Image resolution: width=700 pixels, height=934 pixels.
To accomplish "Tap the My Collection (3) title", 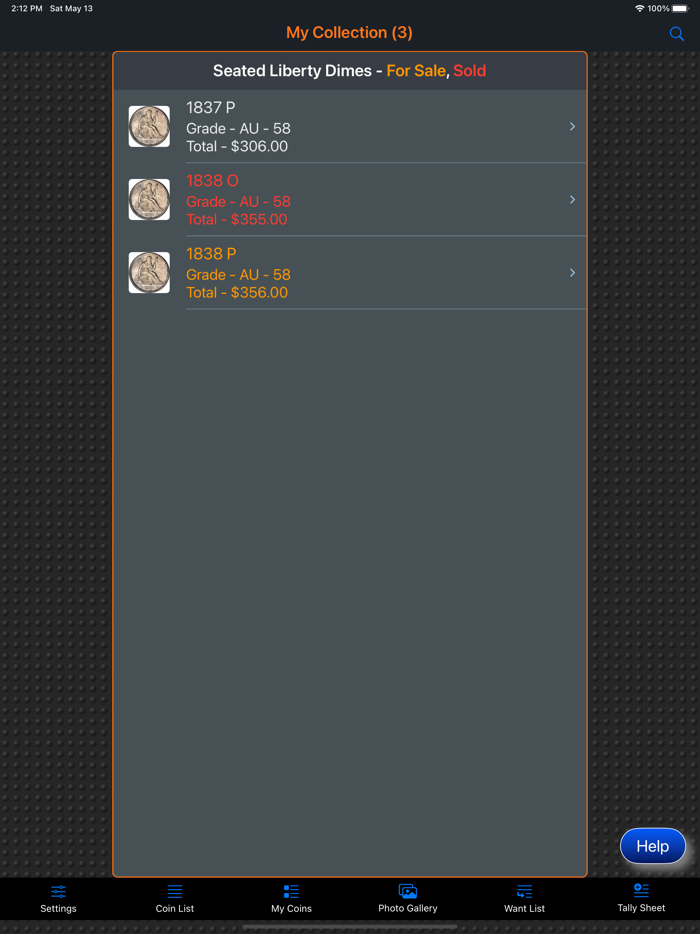I will (349, 33).
